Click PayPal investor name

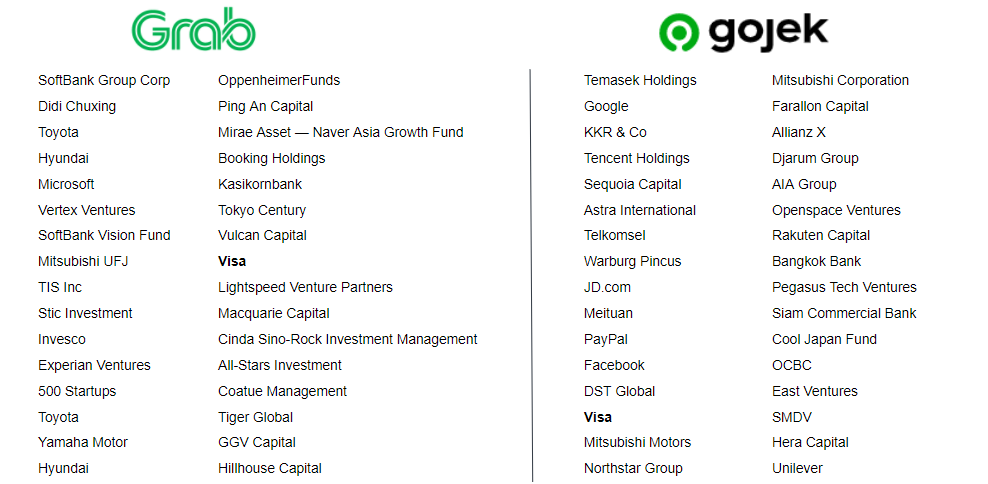point(606,339)
